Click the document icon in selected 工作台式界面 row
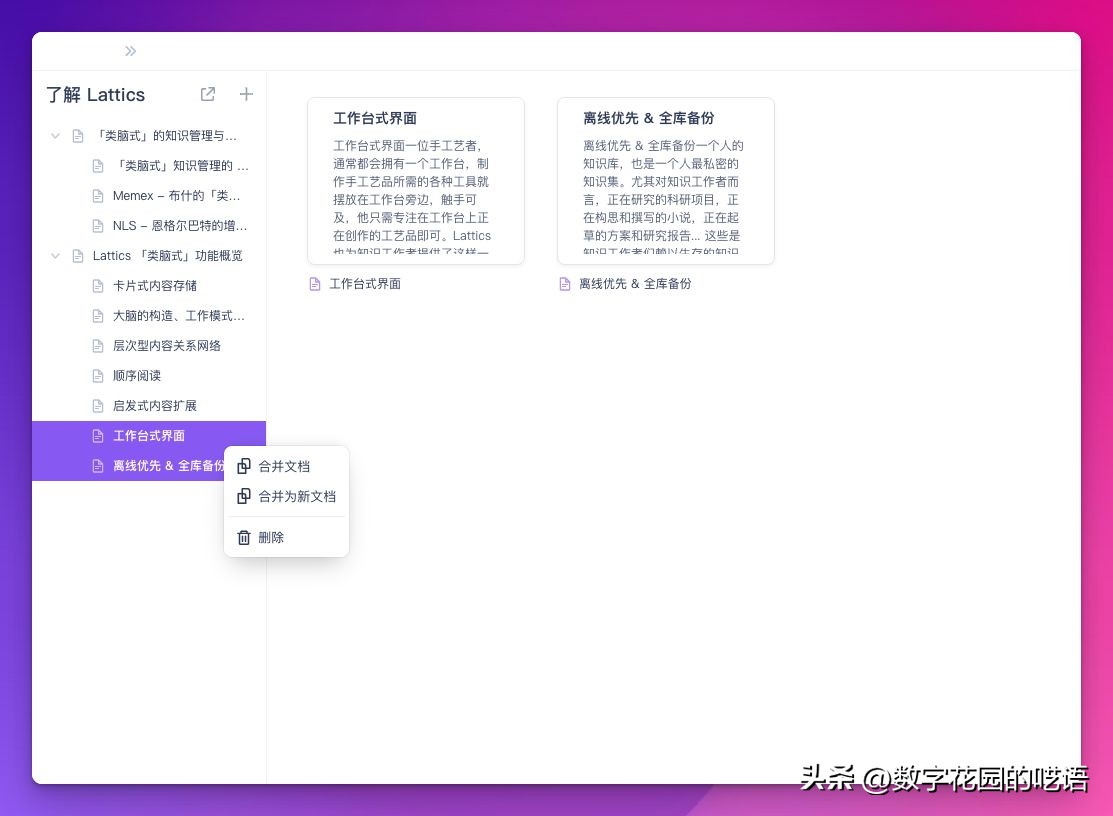 (98, 436)
